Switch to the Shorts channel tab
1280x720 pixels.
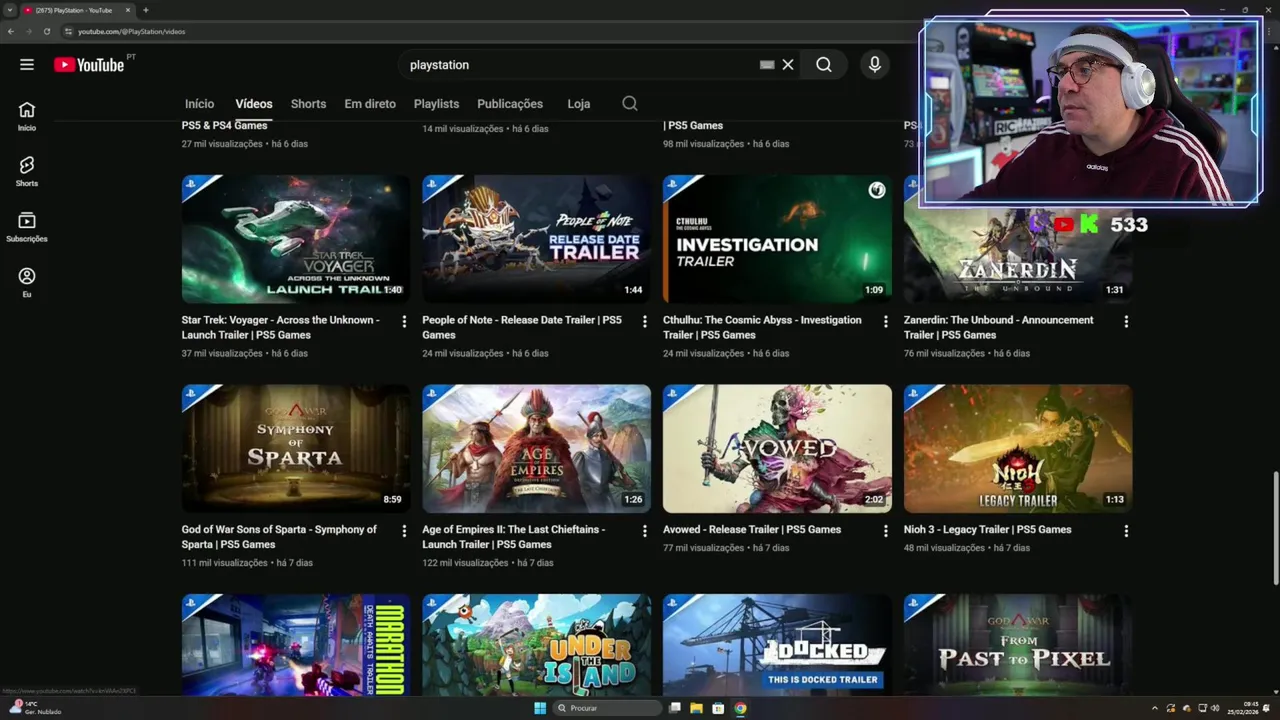coord(308,104)
